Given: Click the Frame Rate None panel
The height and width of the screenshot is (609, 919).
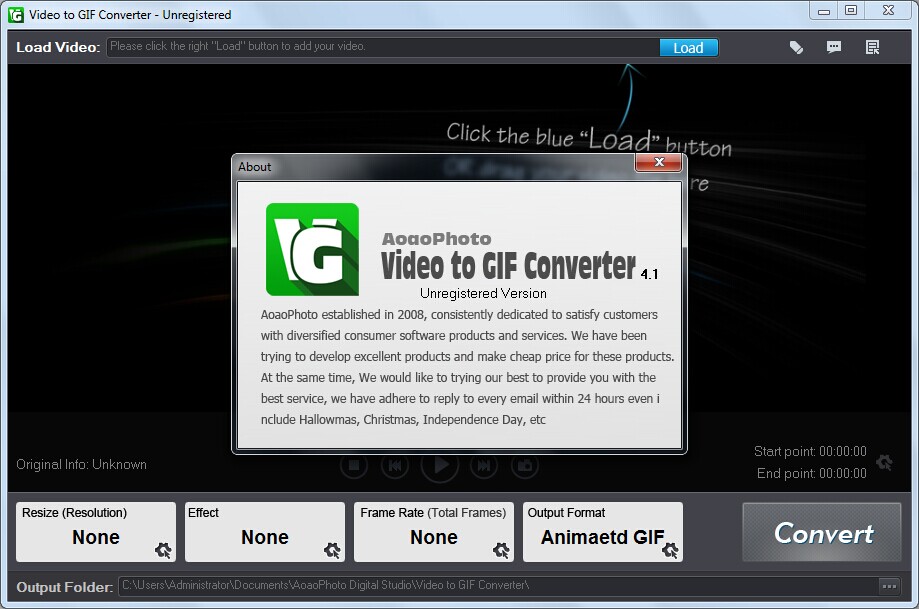Looking at the screenshot, I should point(434,532).
